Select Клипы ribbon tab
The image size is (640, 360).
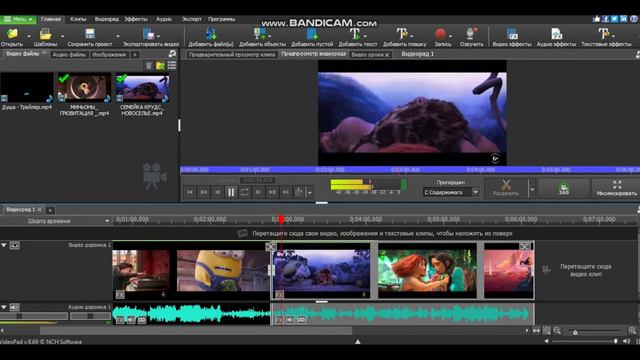tap(78, 19)
